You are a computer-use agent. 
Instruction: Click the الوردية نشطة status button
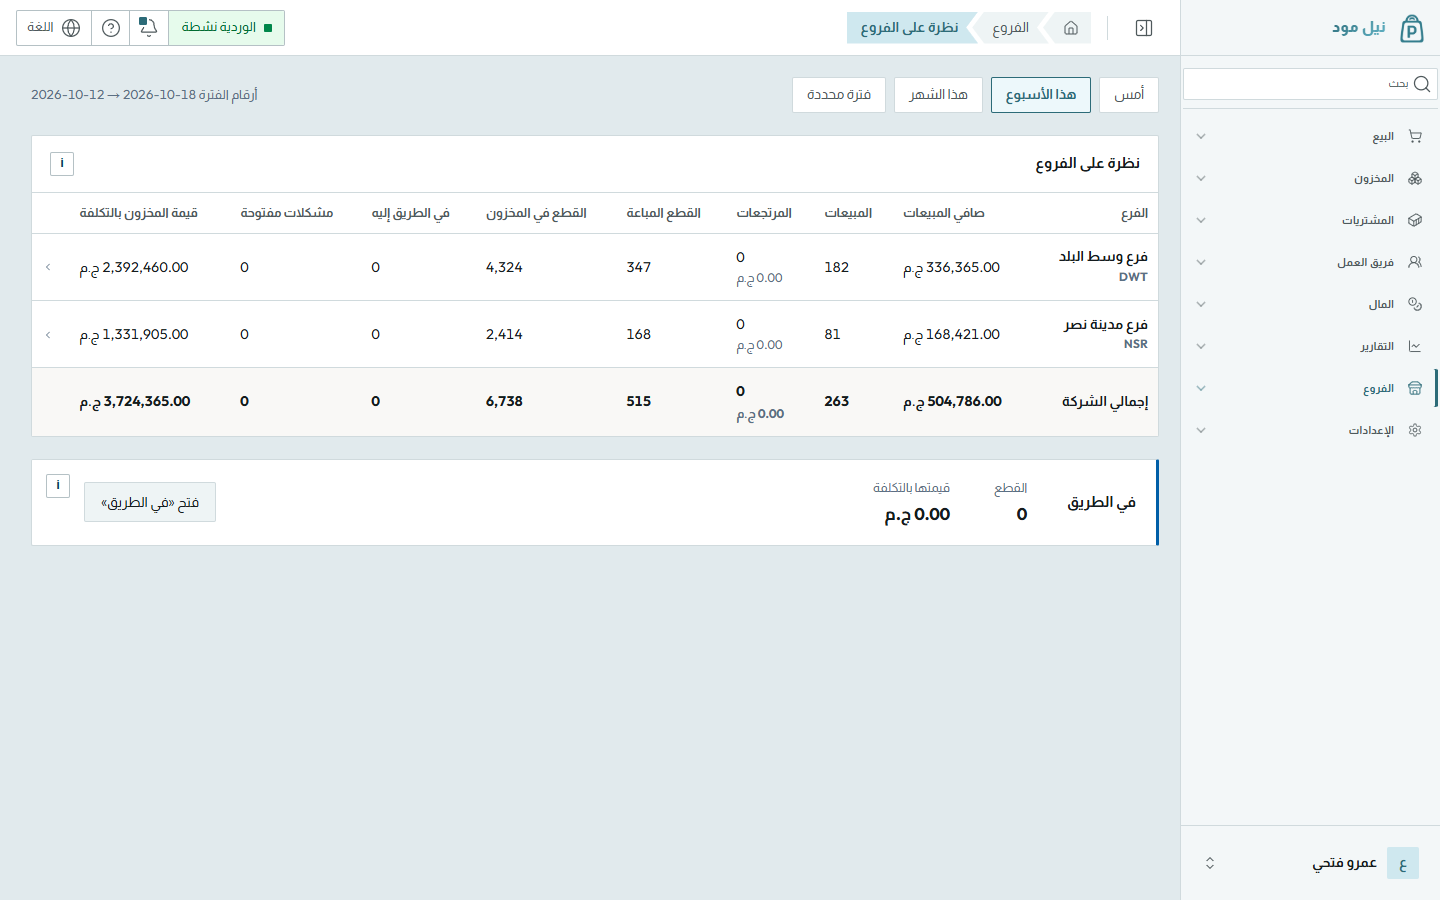tap(226, 28)
